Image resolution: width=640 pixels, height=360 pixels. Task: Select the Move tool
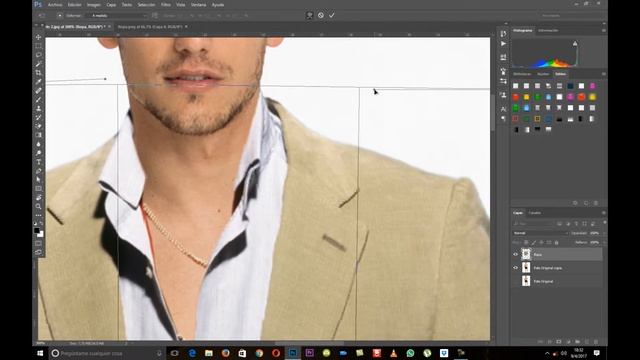[x=38, y=37]
